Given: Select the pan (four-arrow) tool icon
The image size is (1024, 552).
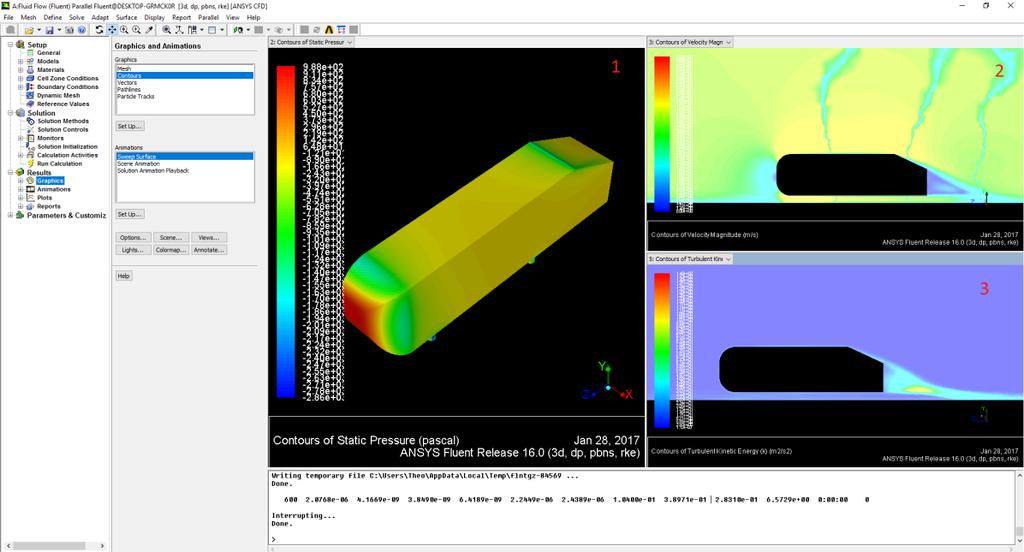Looking at the screenshot, I should pos(112,30).
